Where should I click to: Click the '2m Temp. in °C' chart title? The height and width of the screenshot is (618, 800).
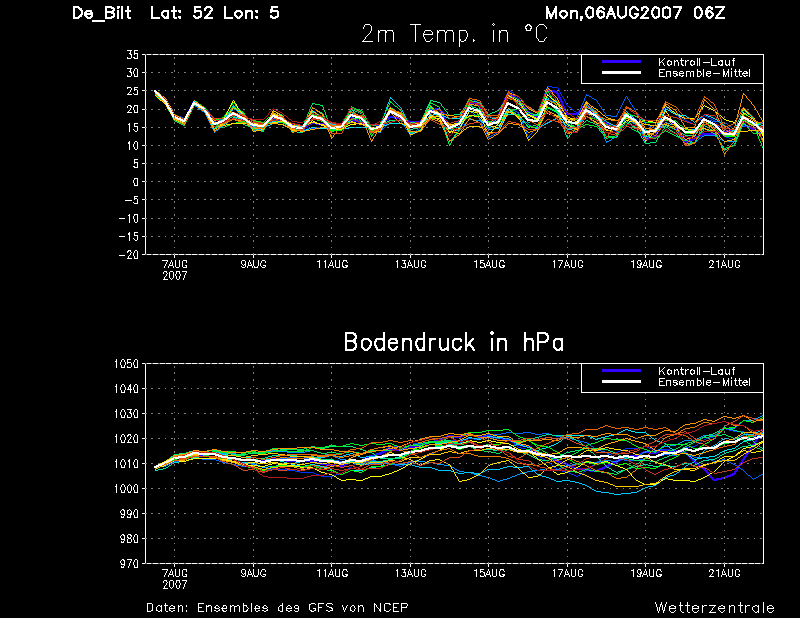(455, 34)
